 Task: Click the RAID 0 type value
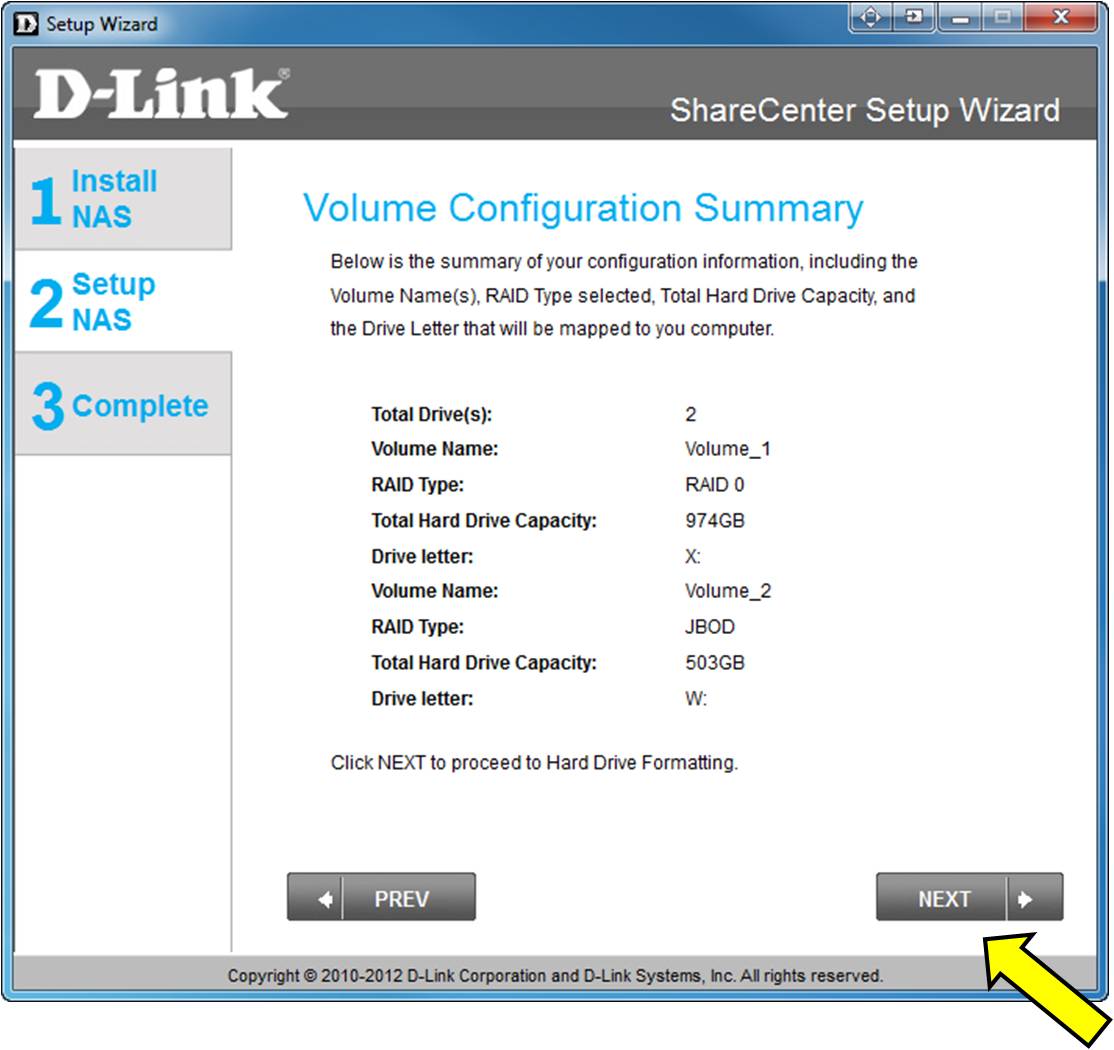[x=714, y=485]
